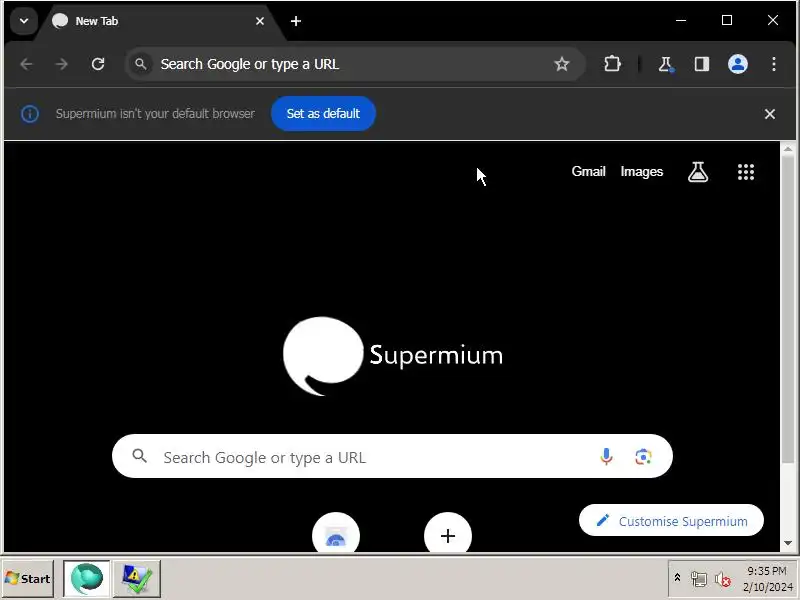The height and width of the screenshot is (600, 800).
Task: Click the magnifier in the page search box
Action: (139, 456)
